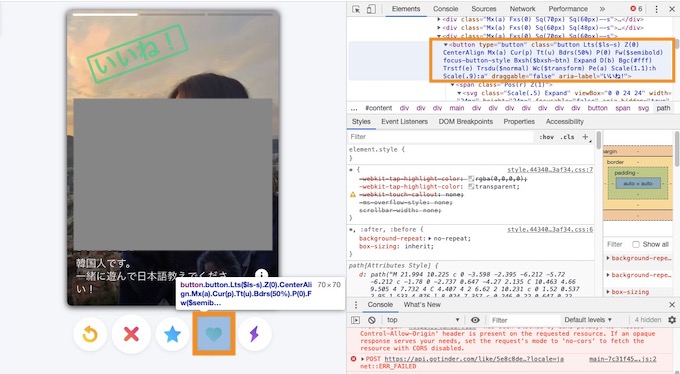Click the blue star super like button
Viewport: 680px width, 374px height.
point(172,334)
